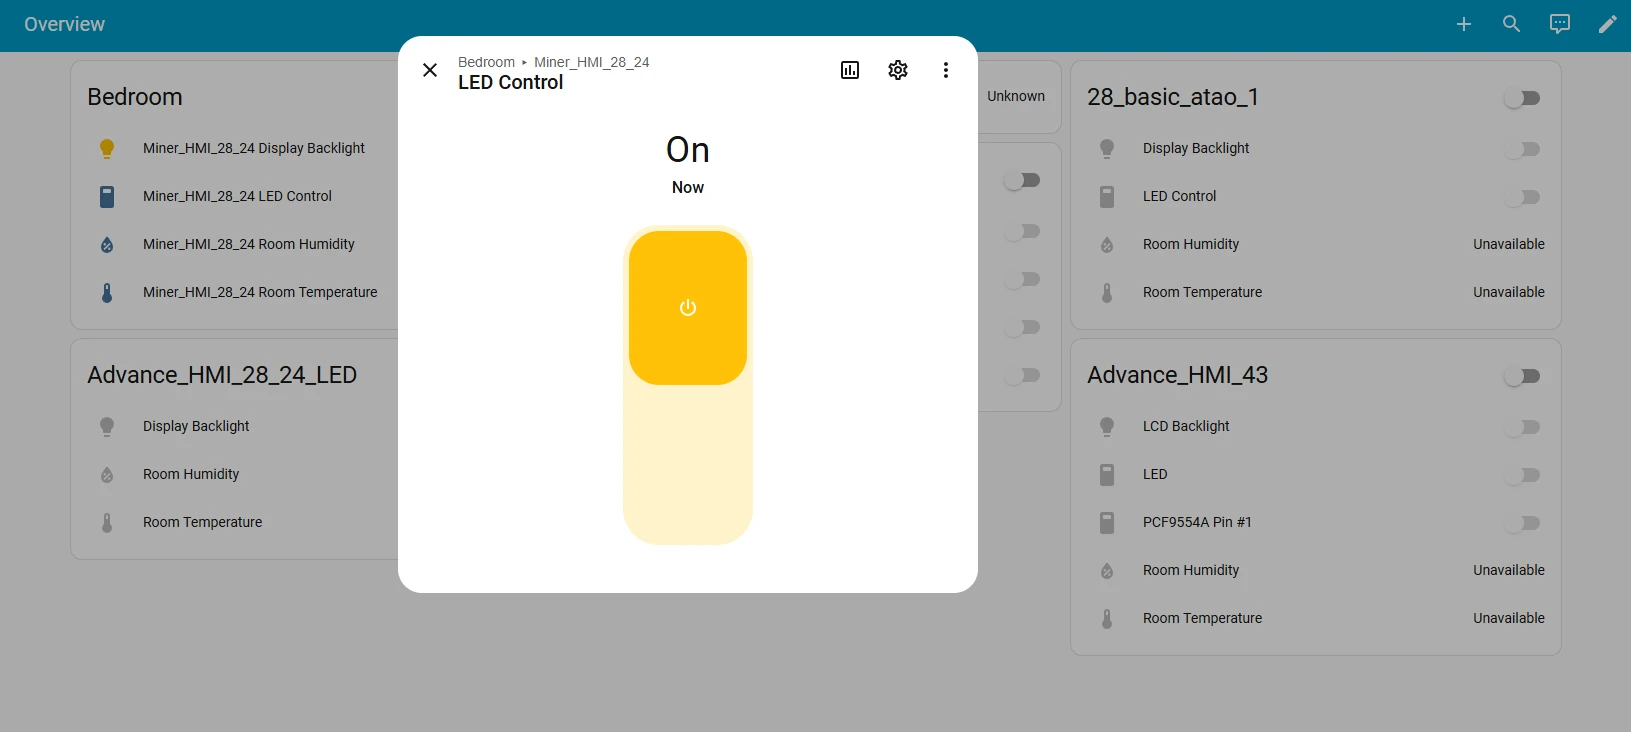Click the Miner_HMI_28_24 Room Humidity icon

(x=107, y=245)
